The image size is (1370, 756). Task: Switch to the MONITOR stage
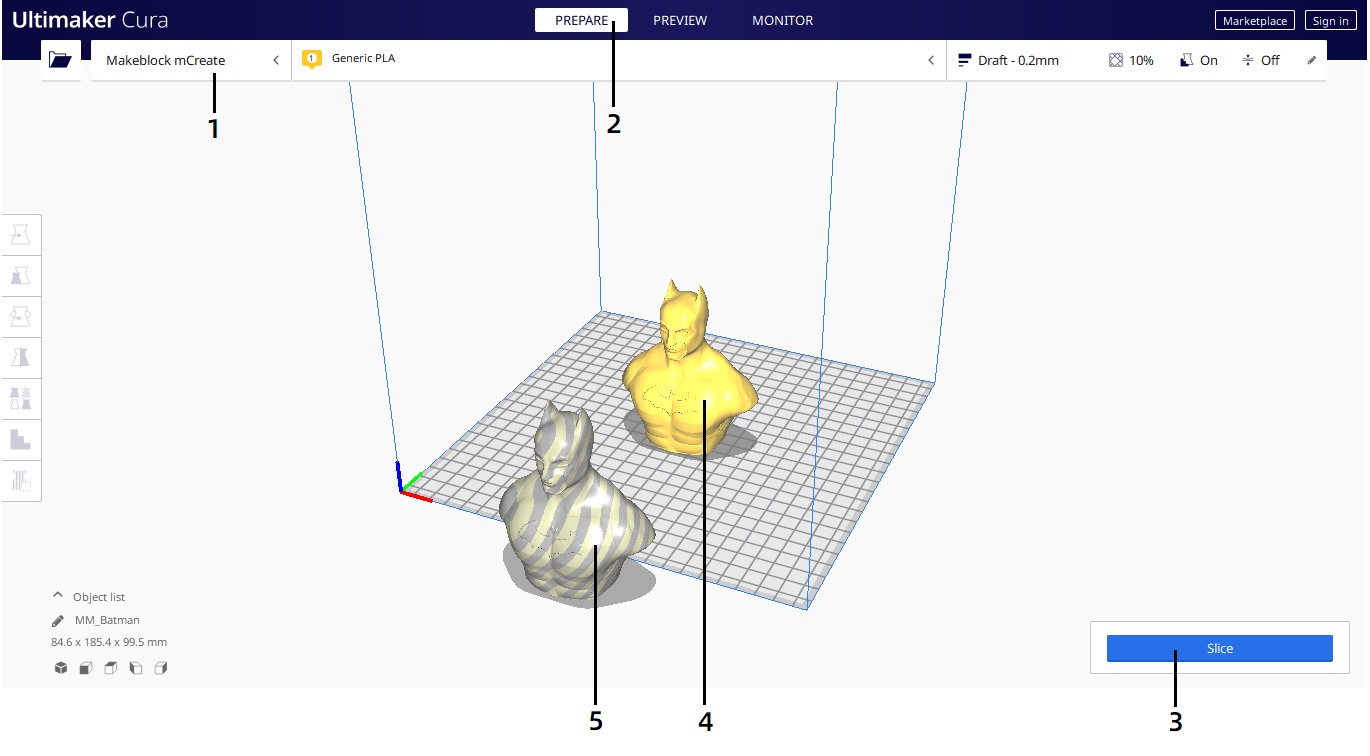(783, 20)
